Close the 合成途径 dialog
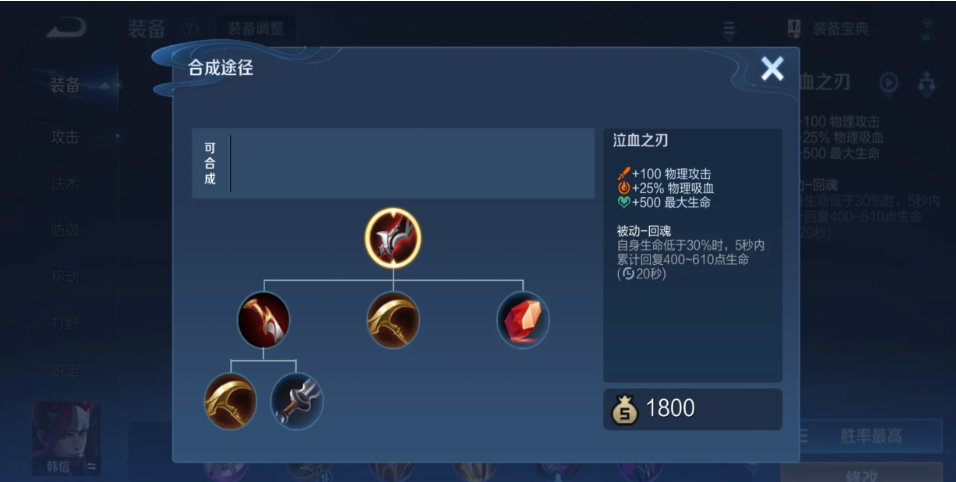 click(x=772, y=69)
